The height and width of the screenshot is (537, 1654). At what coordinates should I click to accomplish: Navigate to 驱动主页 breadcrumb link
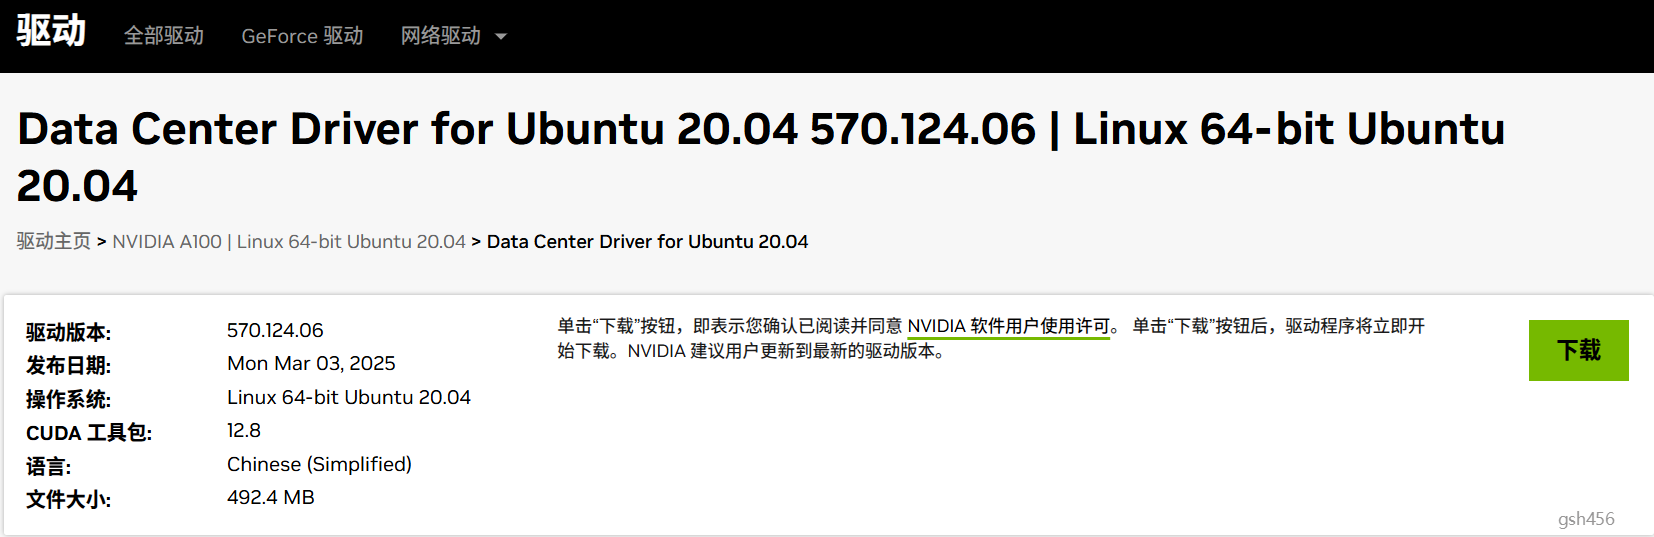pyautogui.click(x=54, y=241)
